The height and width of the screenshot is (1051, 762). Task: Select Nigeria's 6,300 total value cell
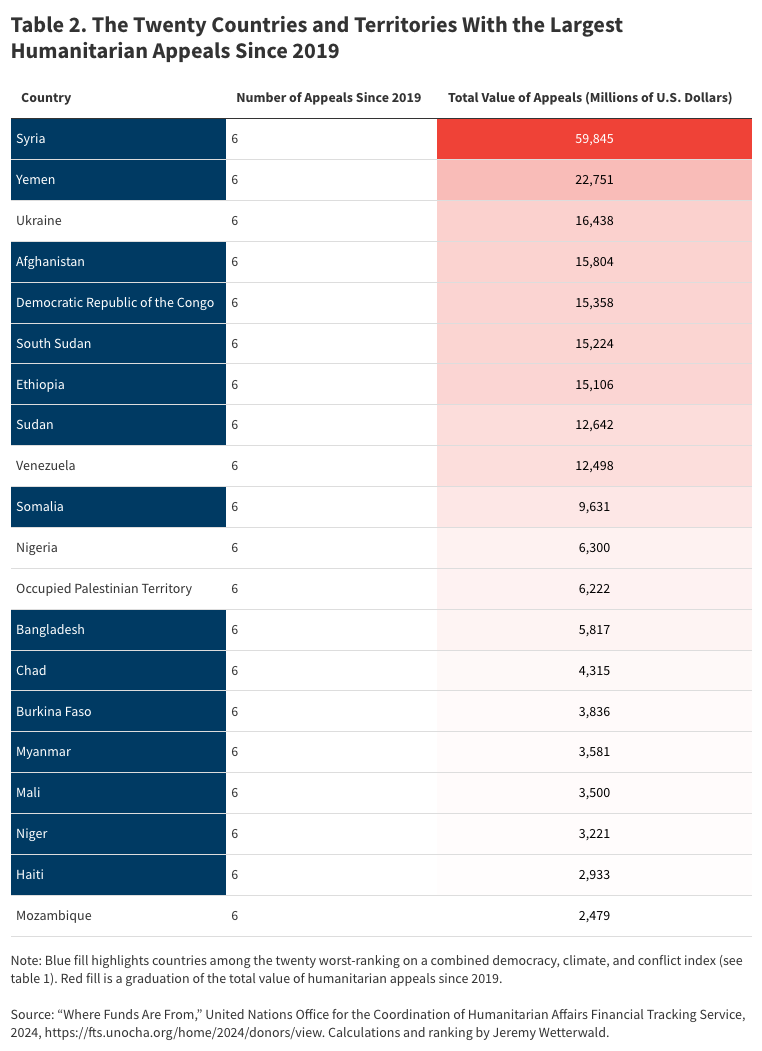point(594,547)
